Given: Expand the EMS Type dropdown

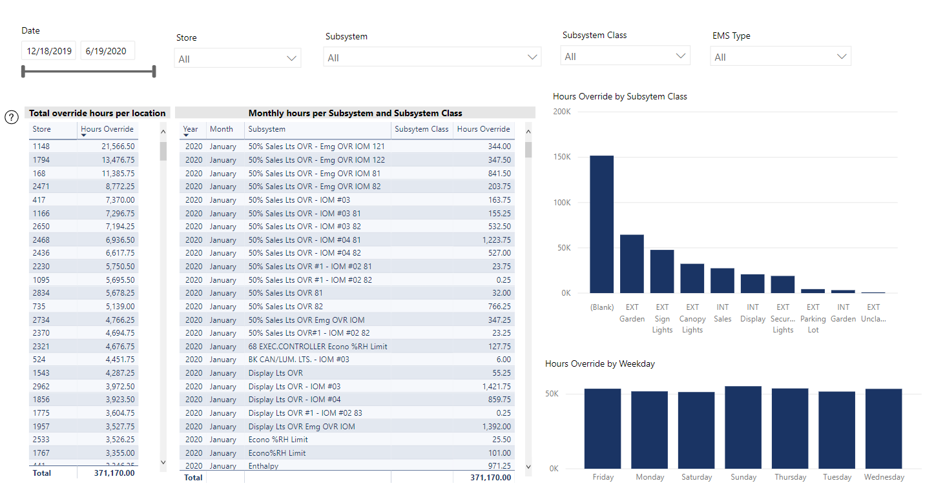Looking at the screenshot, I should click(x=780, y=57).
